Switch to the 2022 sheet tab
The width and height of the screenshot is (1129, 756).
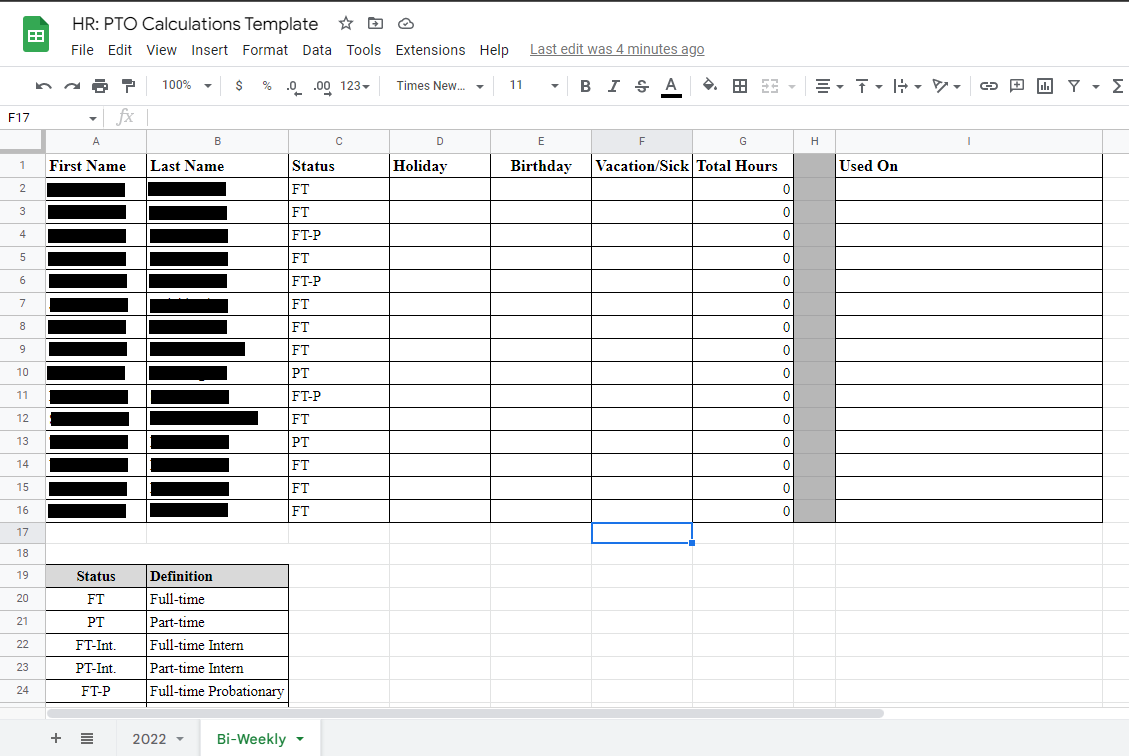tap(149, 739)
